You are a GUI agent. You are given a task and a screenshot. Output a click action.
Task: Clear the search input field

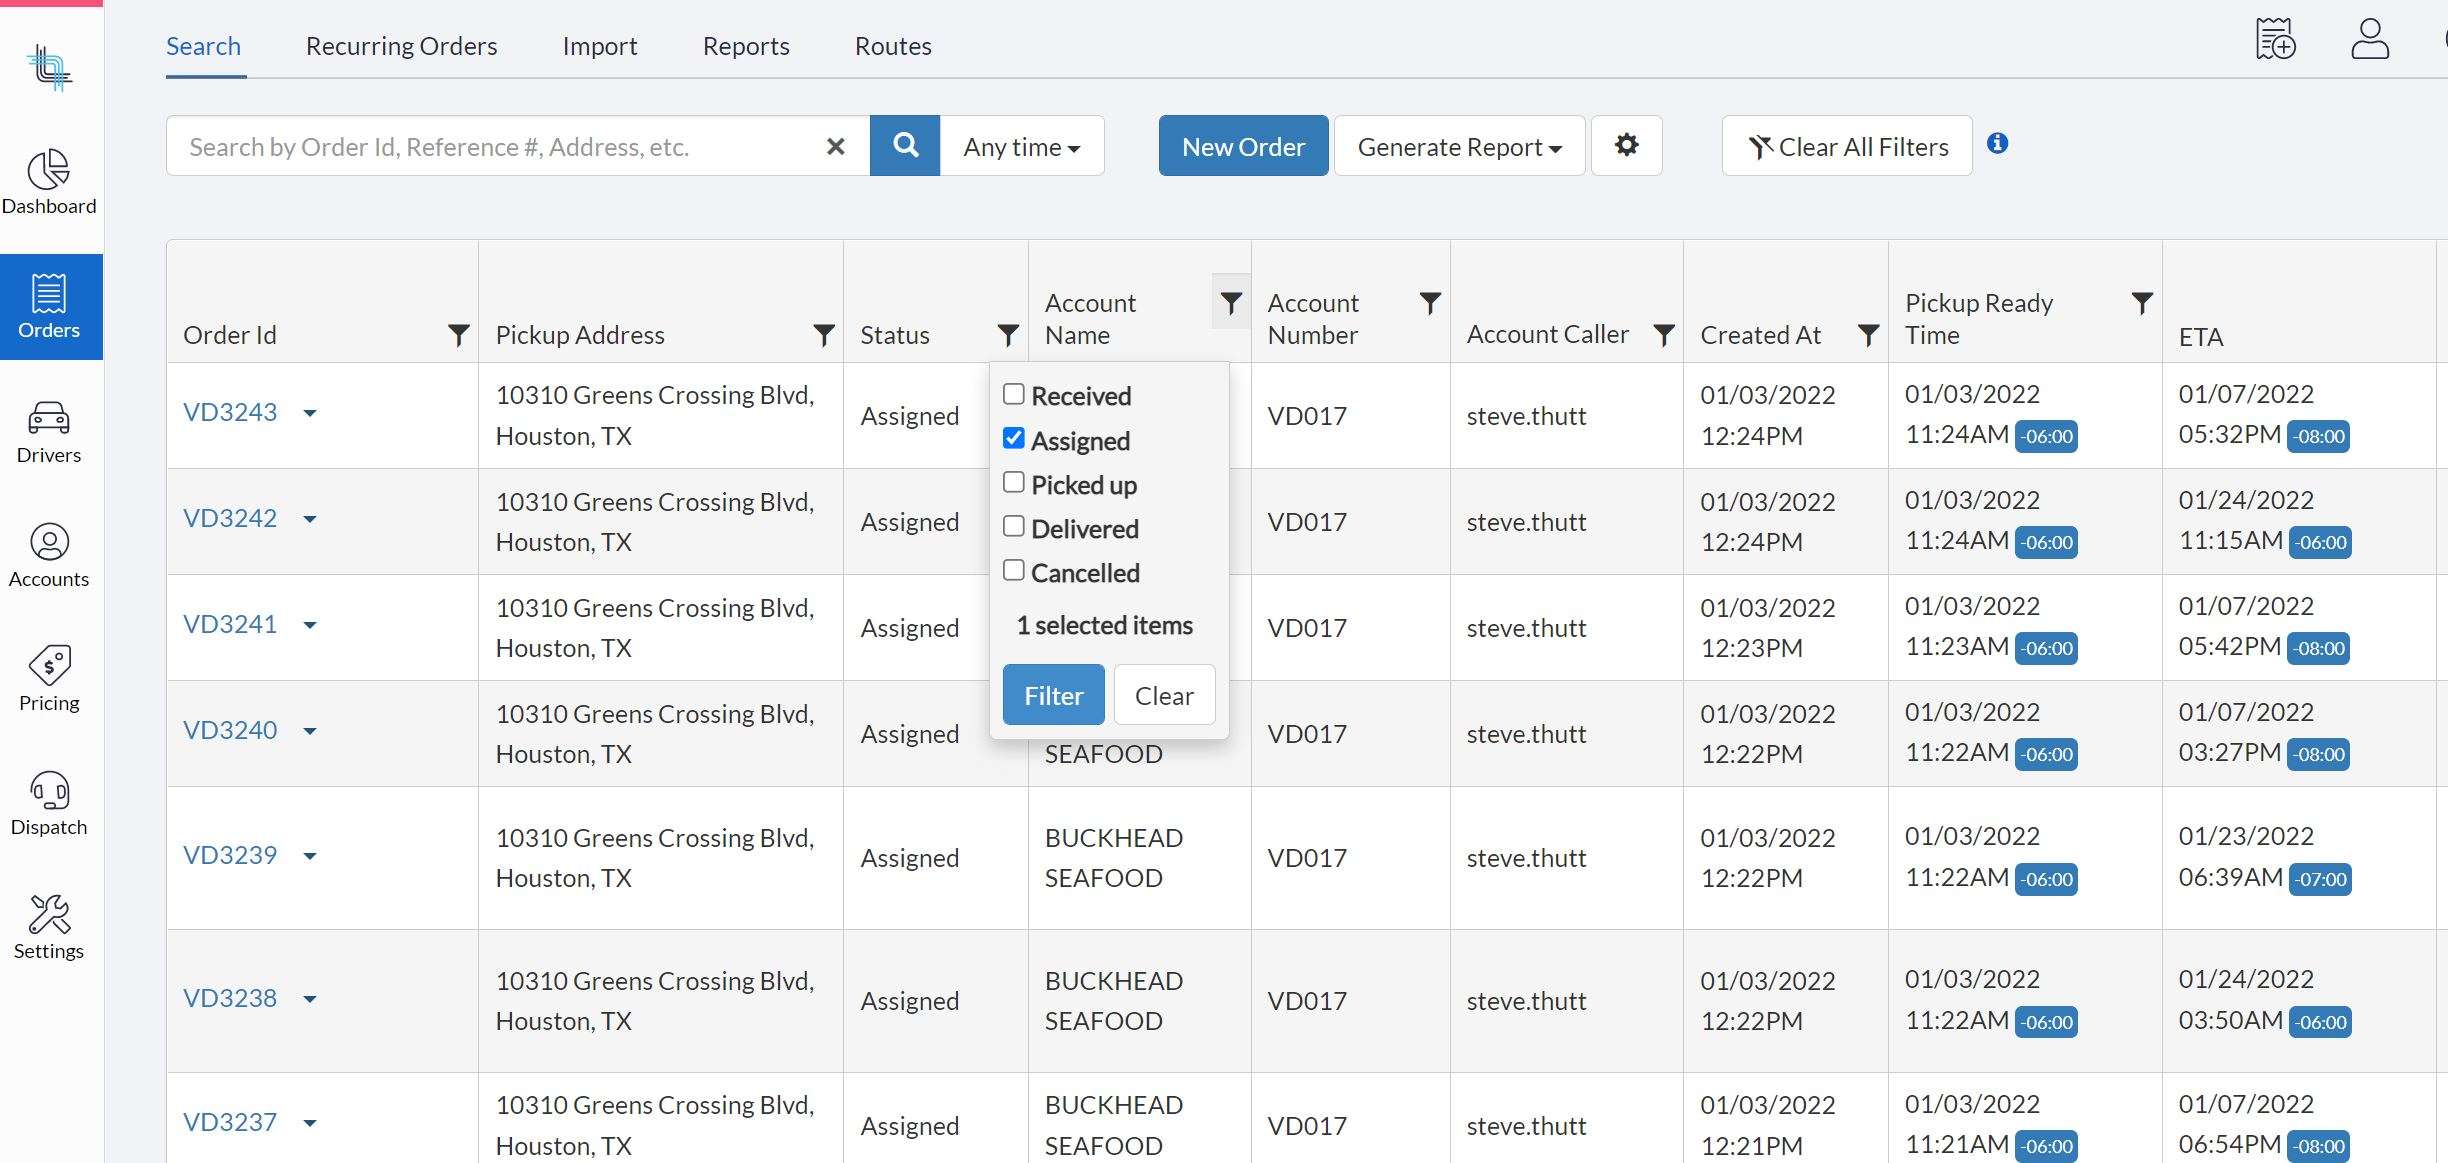[x=835, y=145]
